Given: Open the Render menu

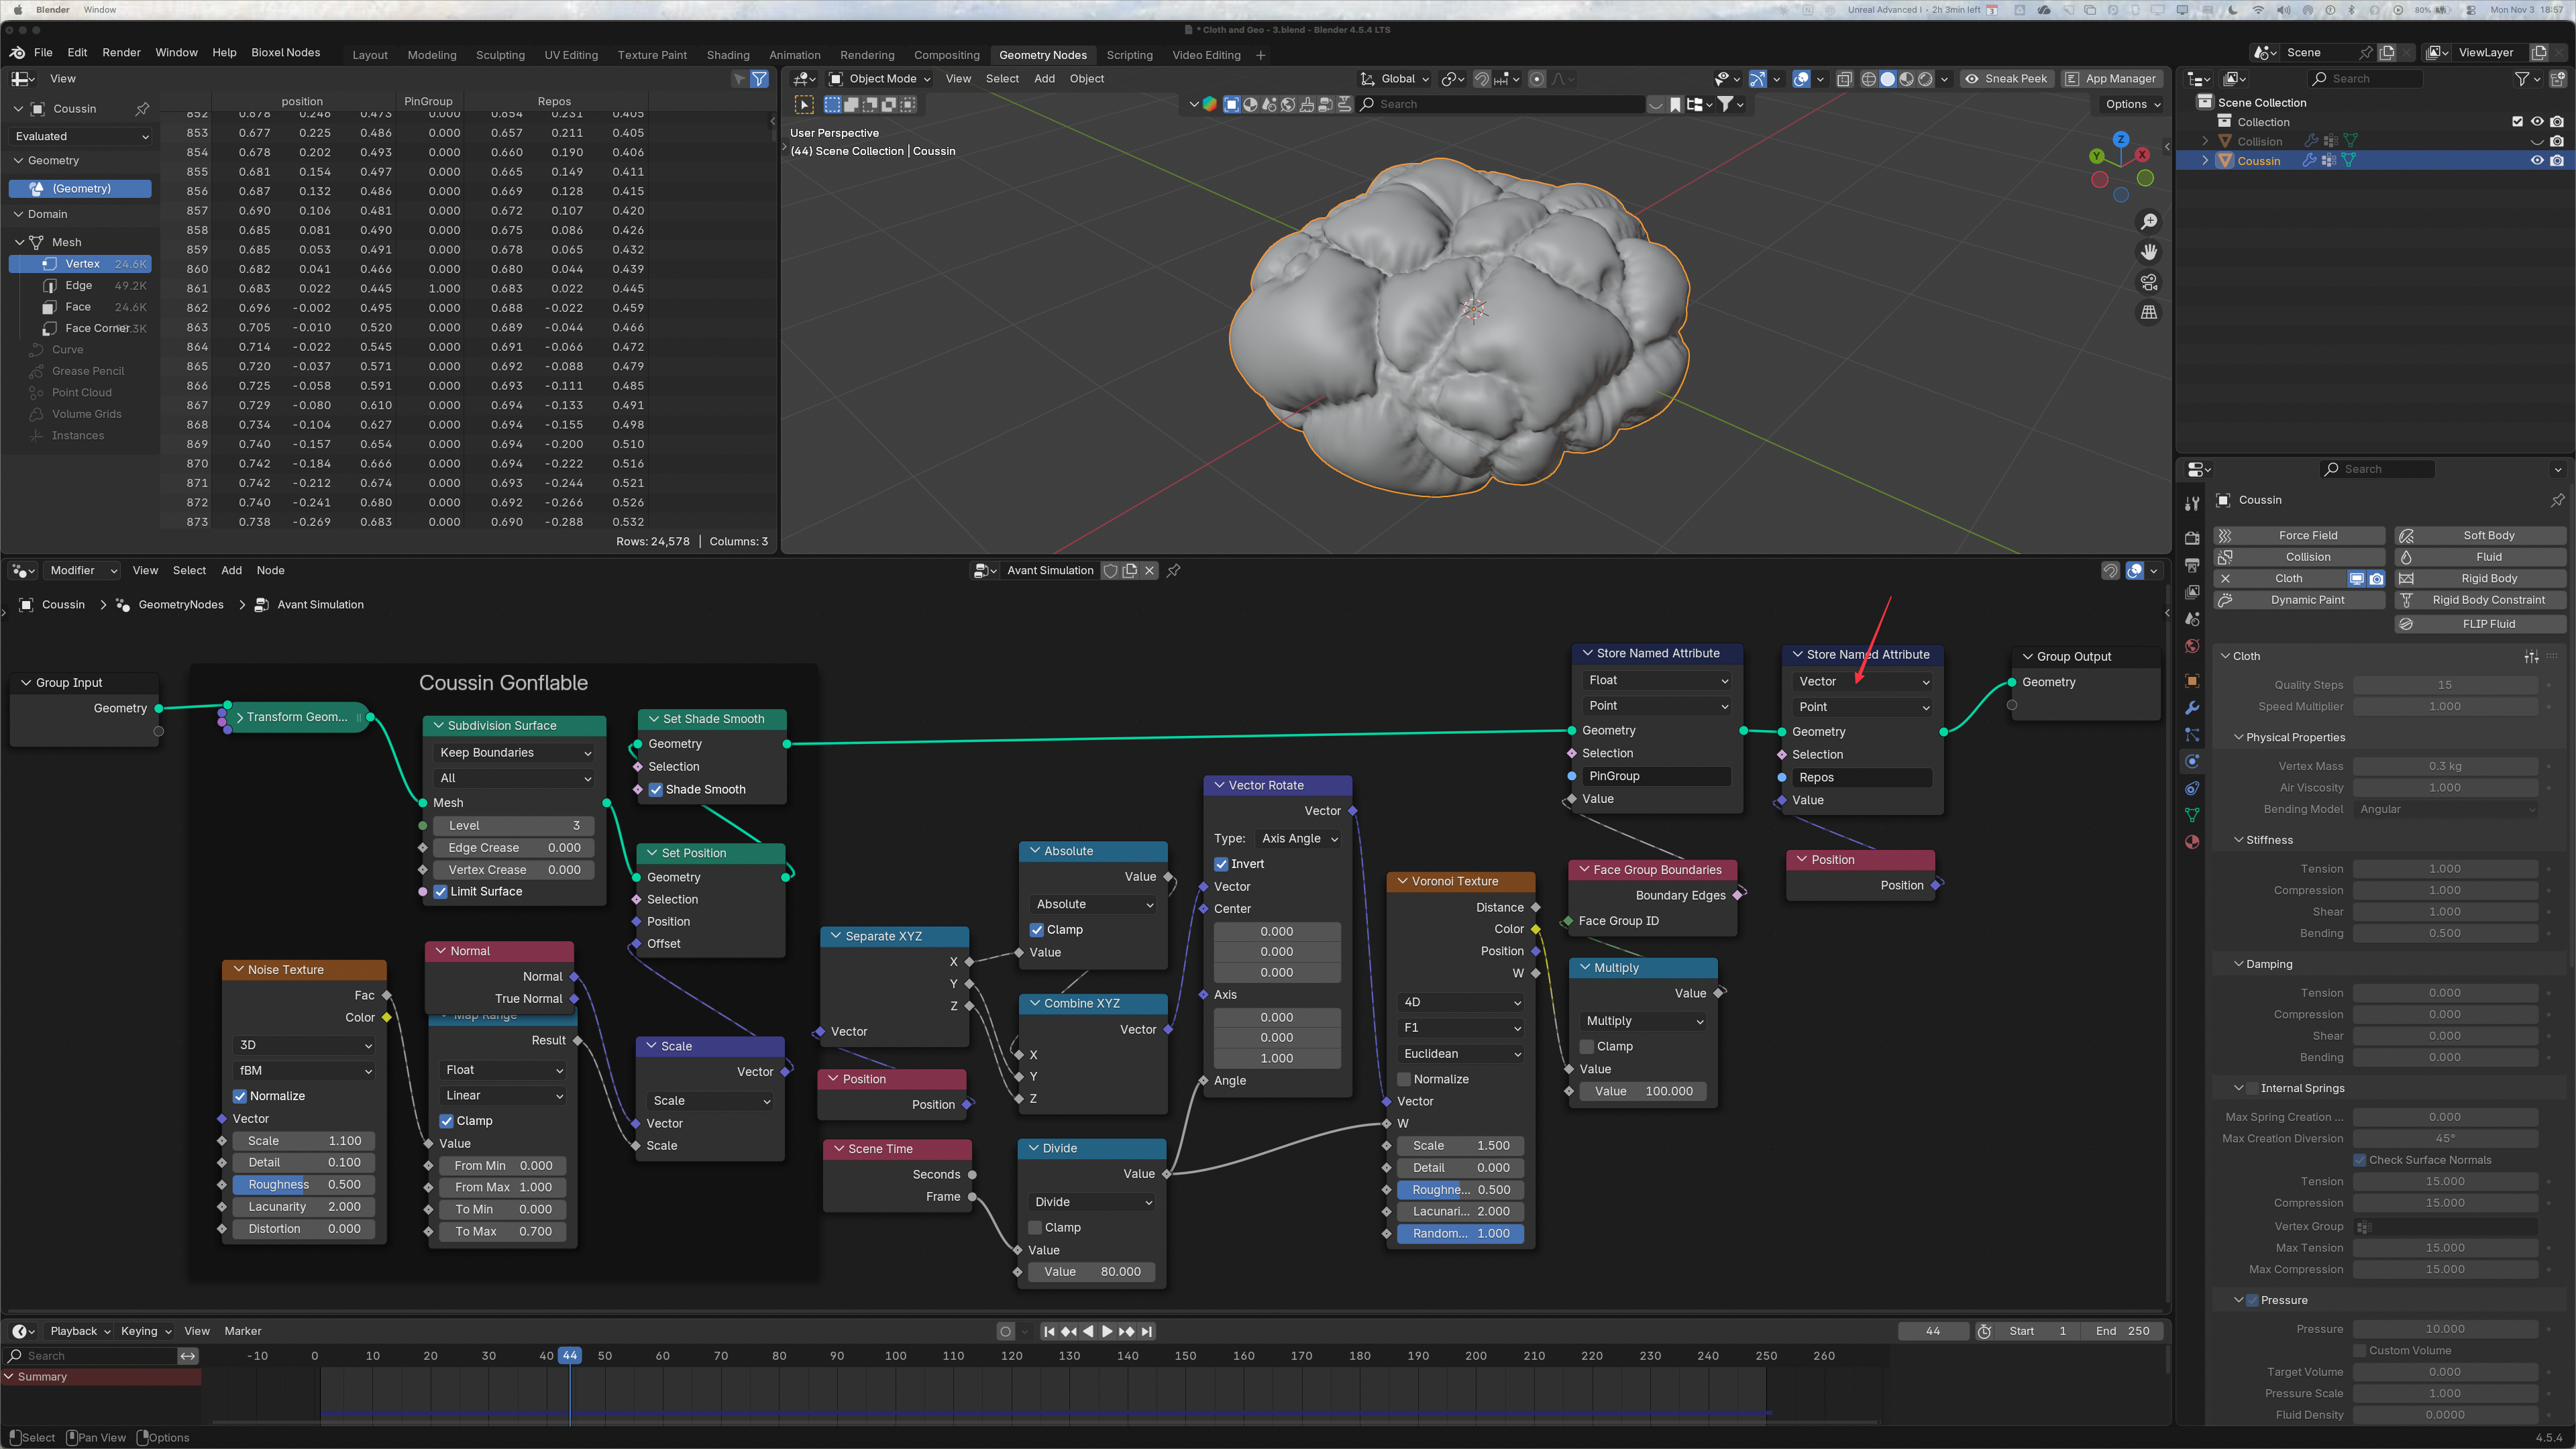Looking at the screenshot, I should 121,53.
